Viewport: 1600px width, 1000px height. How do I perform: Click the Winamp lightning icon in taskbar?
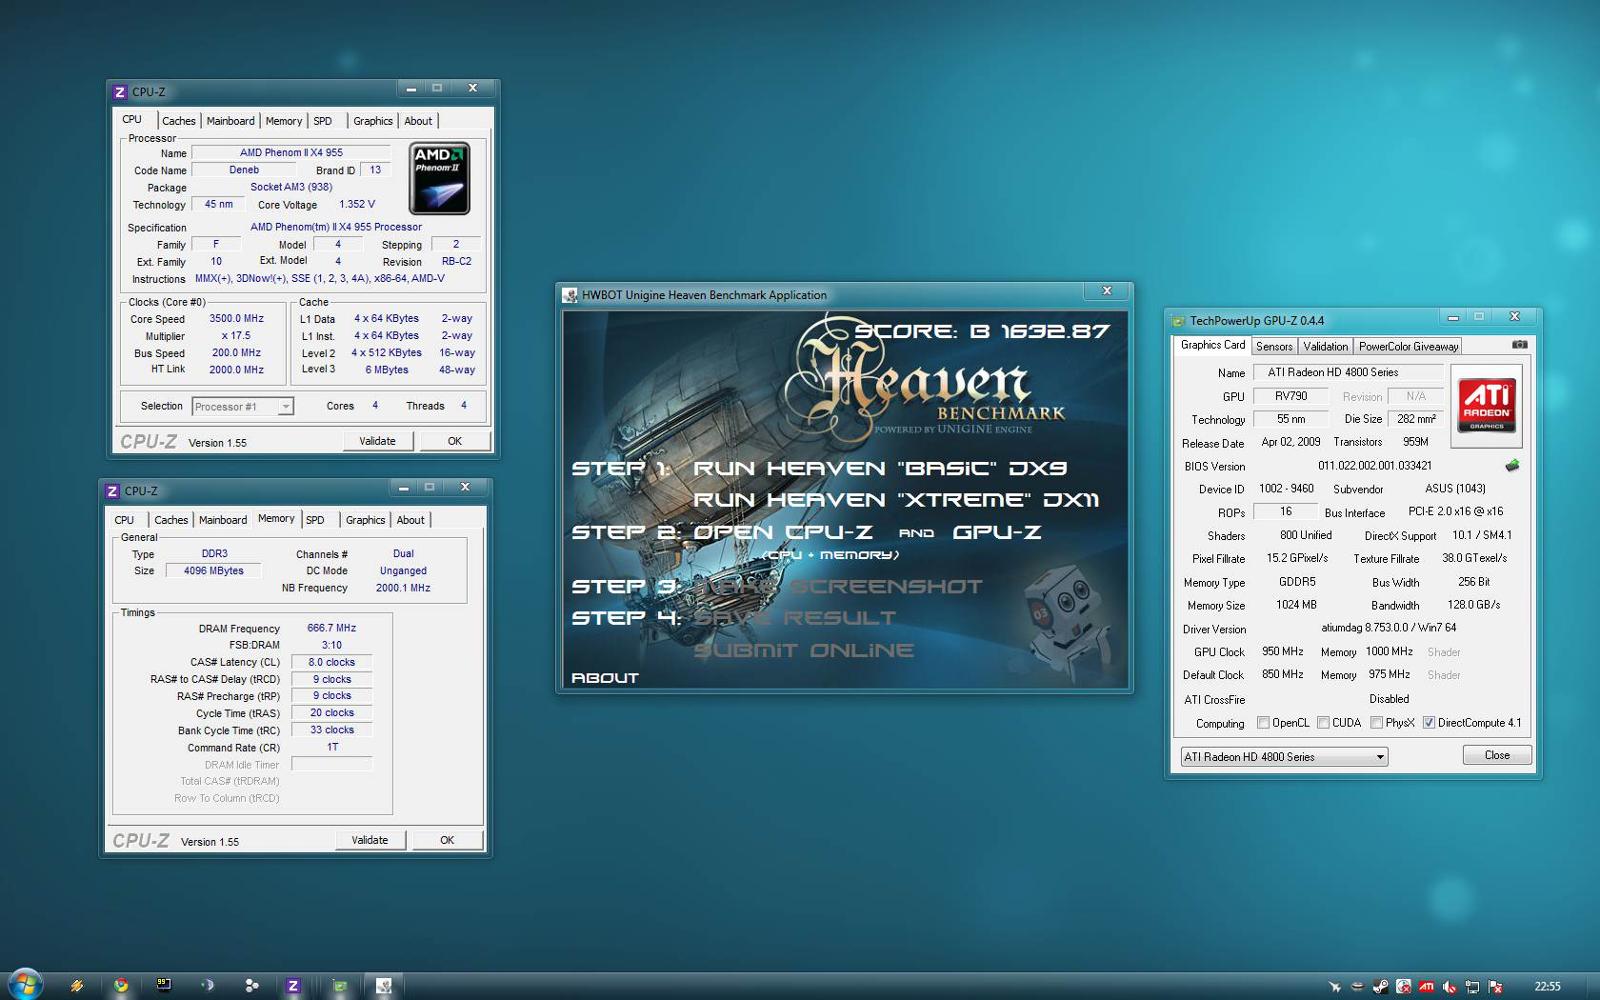[x=77, y=985]
